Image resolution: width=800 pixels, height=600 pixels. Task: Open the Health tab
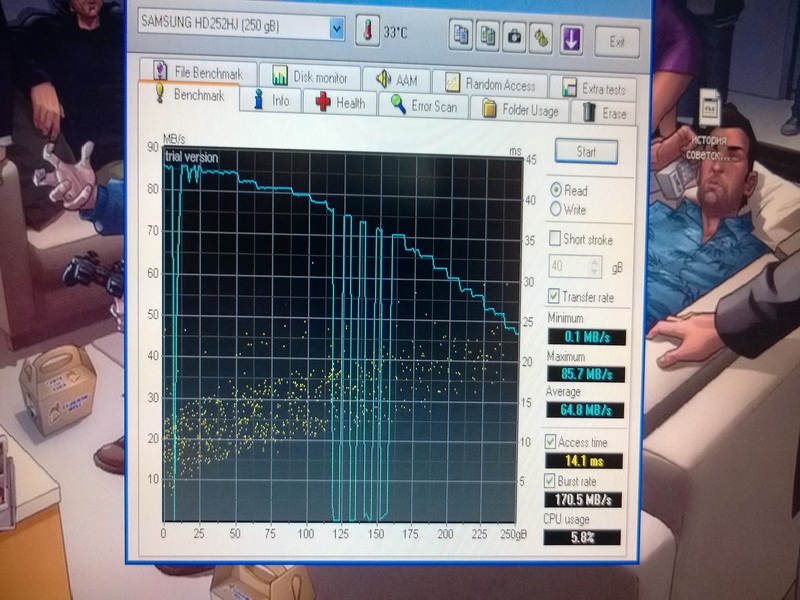tap(340, 103)
